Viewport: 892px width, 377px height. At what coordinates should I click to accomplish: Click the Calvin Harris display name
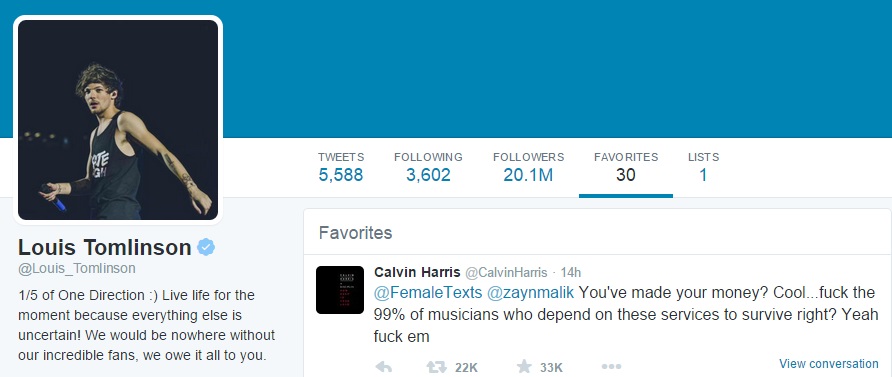tap(417, 272)
